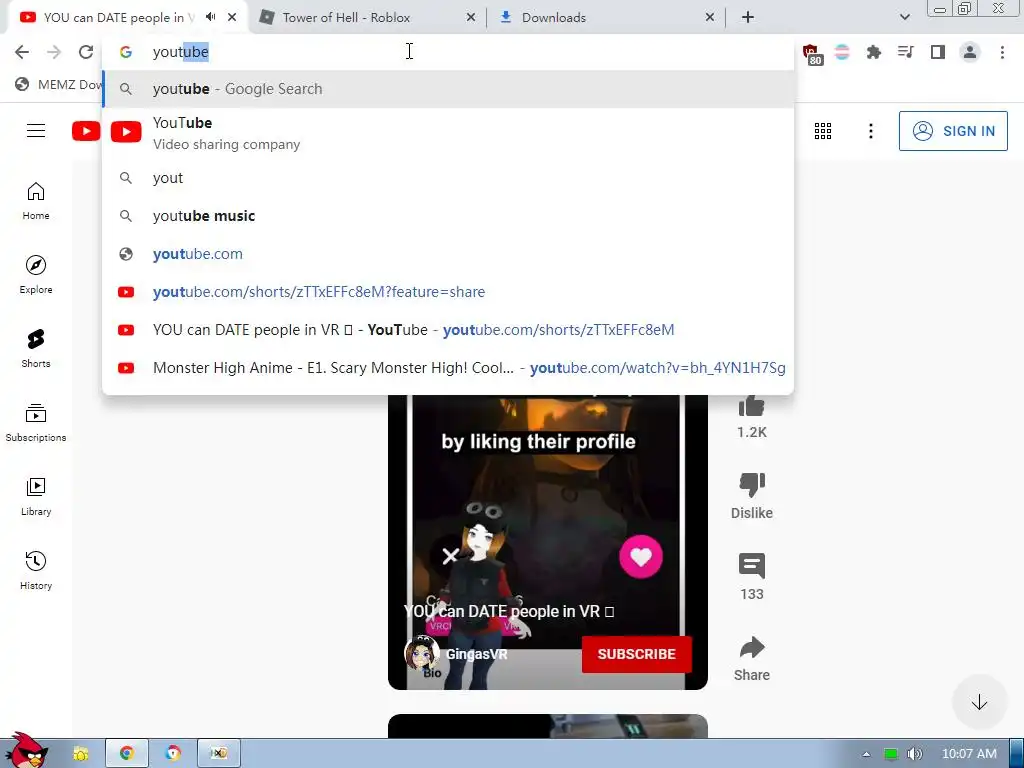The image size is (1024, 768).
Task: Open the fourth taskbar application button
Action: [x=219, y=754]
